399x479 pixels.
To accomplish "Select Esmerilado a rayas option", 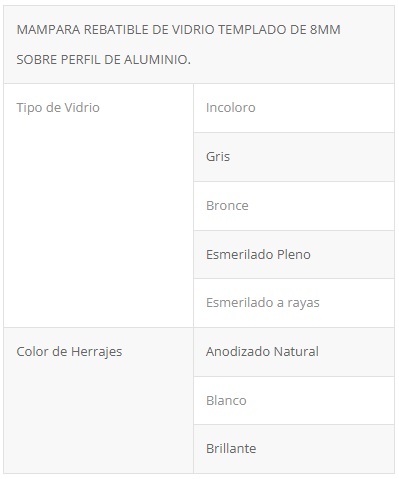I will tap(294, 303).
